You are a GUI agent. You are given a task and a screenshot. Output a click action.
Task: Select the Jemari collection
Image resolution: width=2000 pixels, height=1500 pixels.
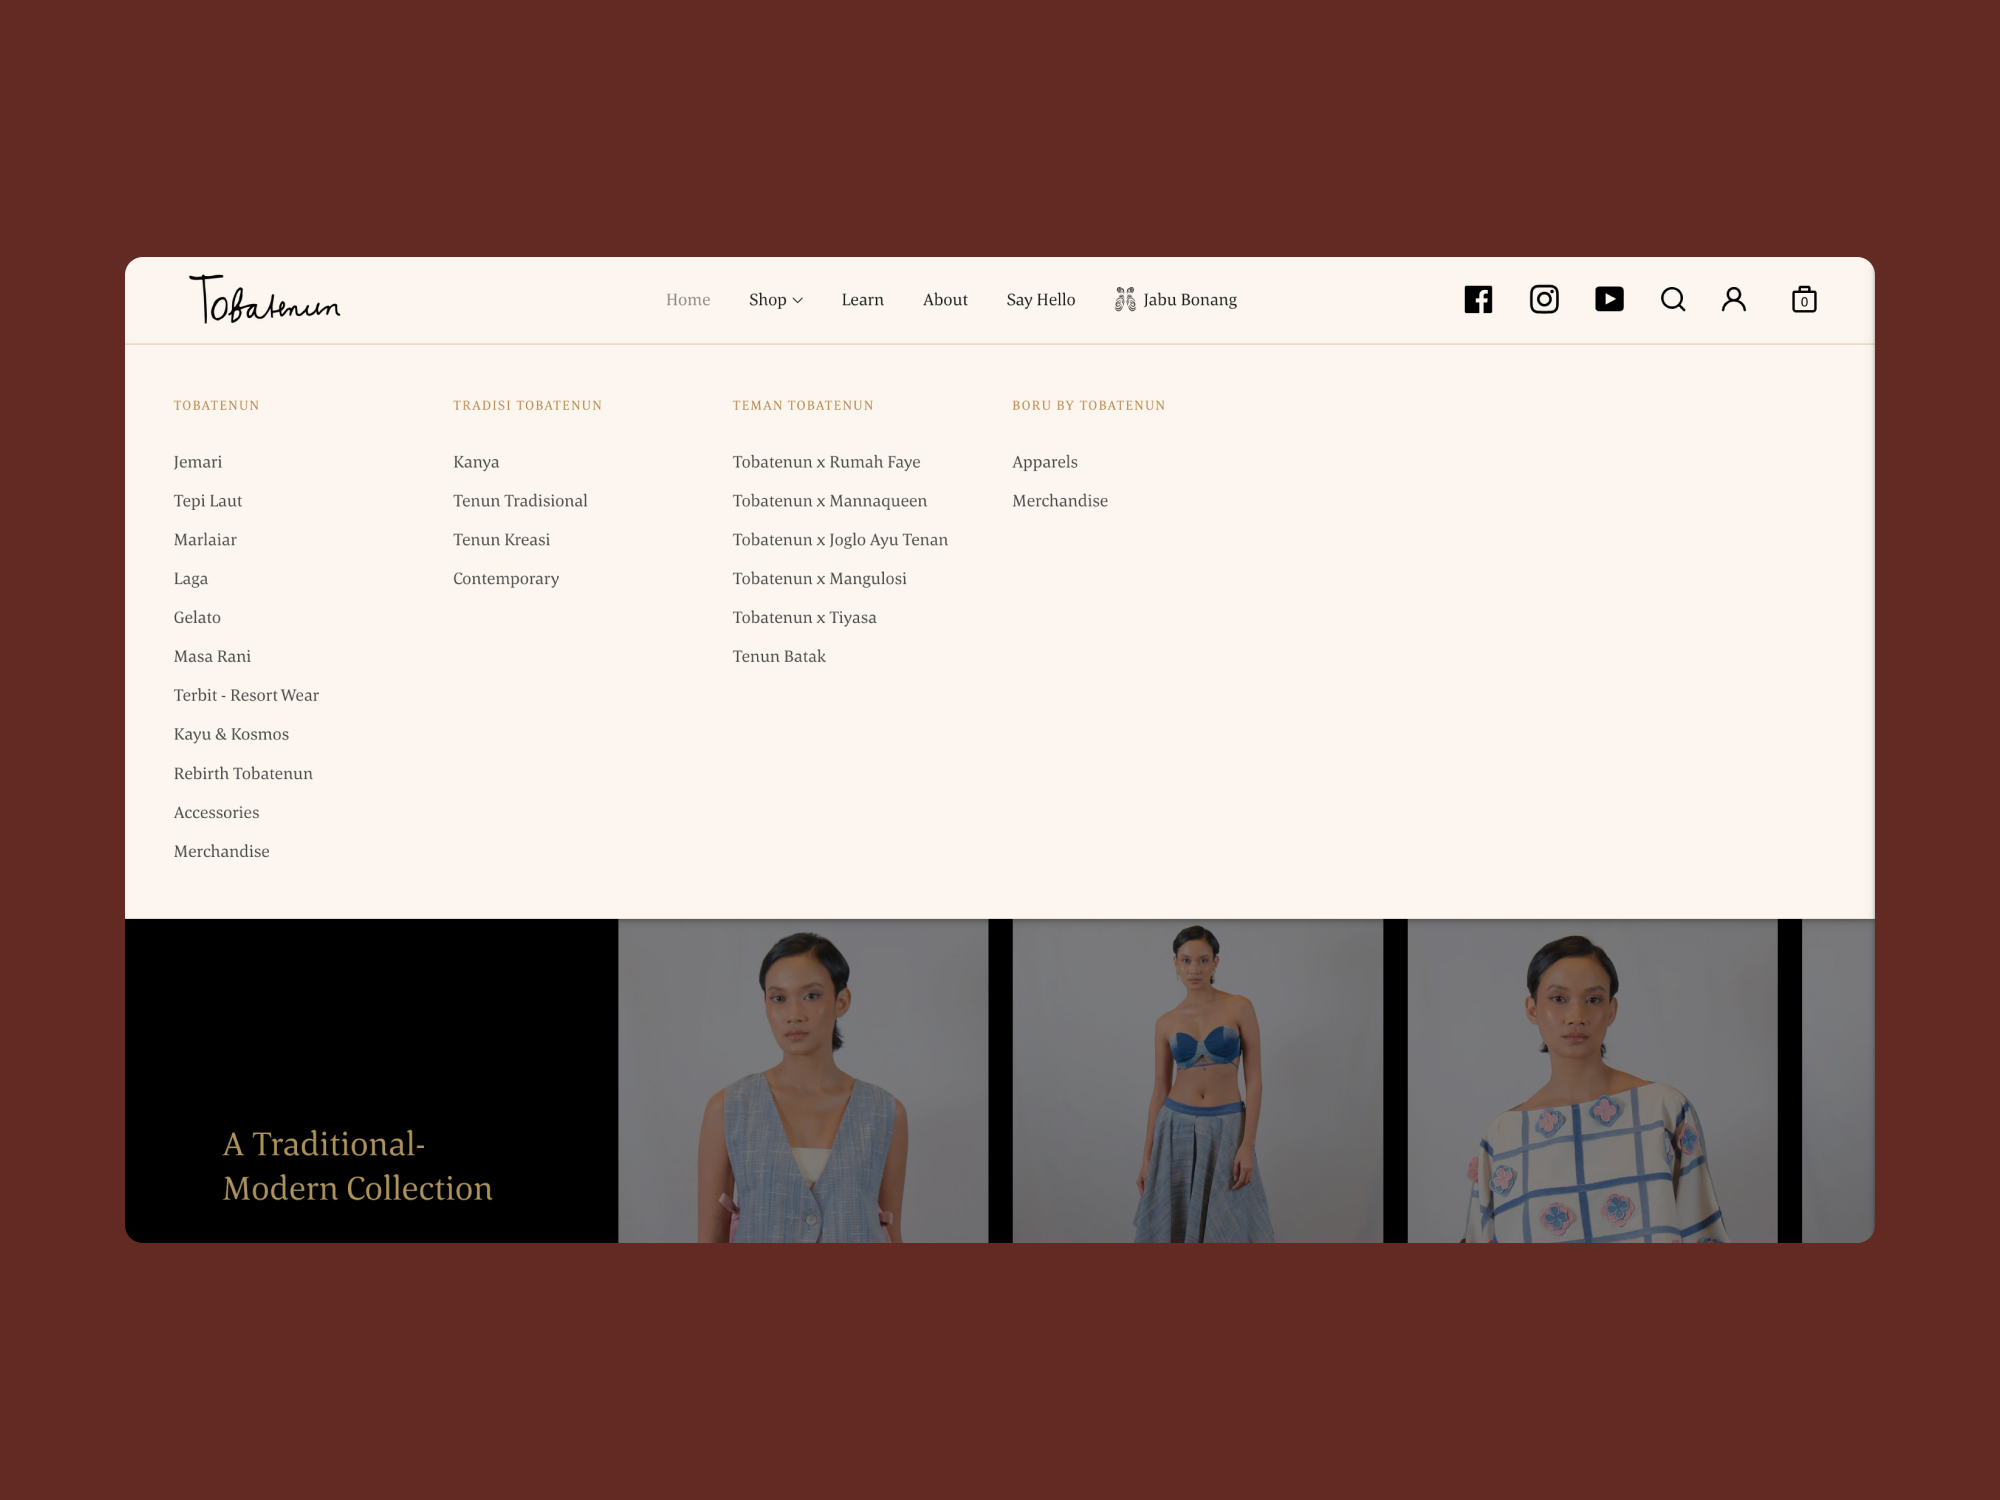coord(198,462)
